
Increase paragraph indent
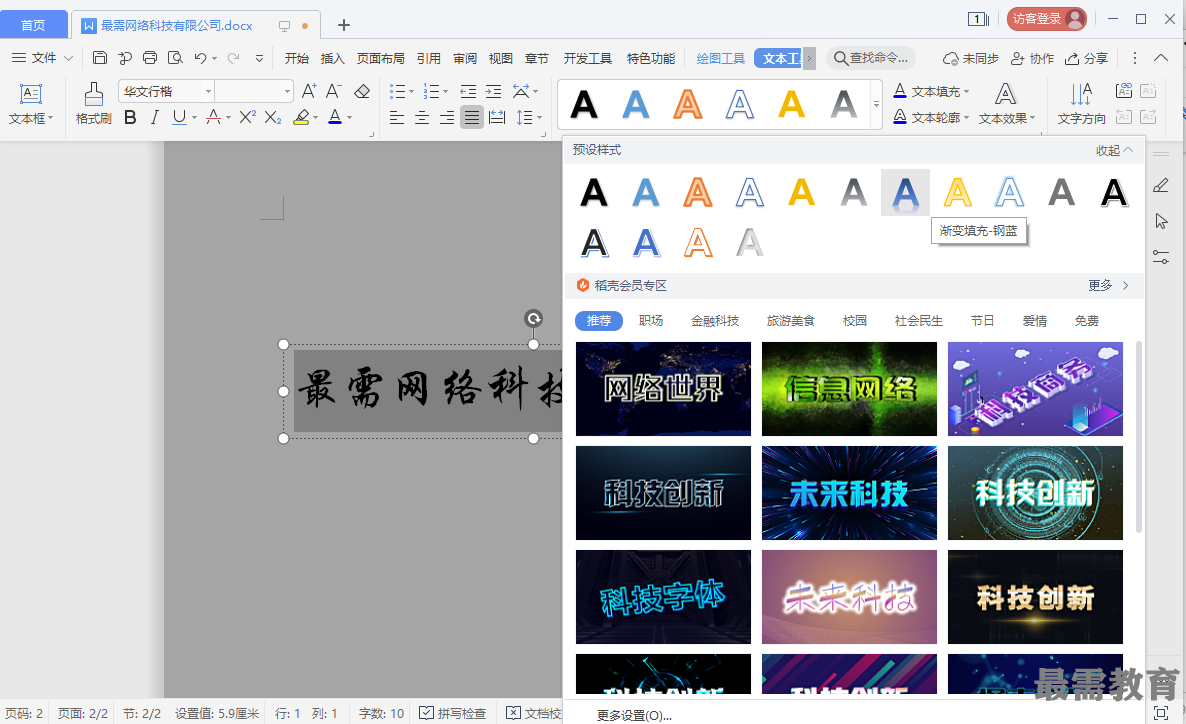click(493, 92)
